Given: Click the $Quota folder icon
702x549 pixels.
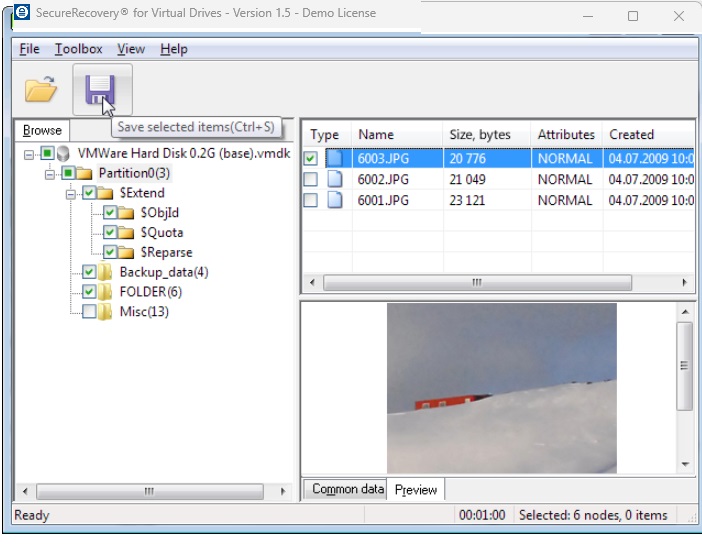Looking at the screenshot, I should (126, 233).
